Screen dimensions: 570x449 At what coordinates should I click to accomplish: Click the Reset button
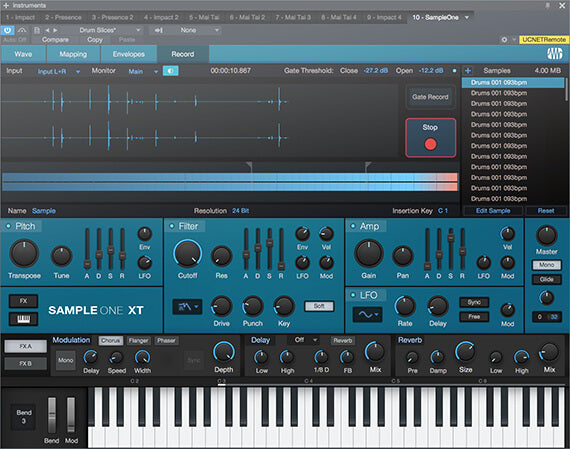(546, 211)
